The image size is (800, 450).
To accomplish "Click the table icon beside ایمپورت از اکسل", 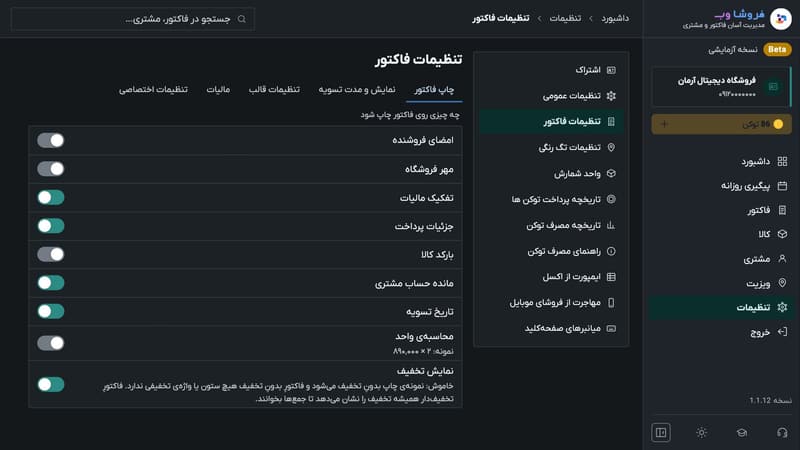I will click(x=611, y=277).
